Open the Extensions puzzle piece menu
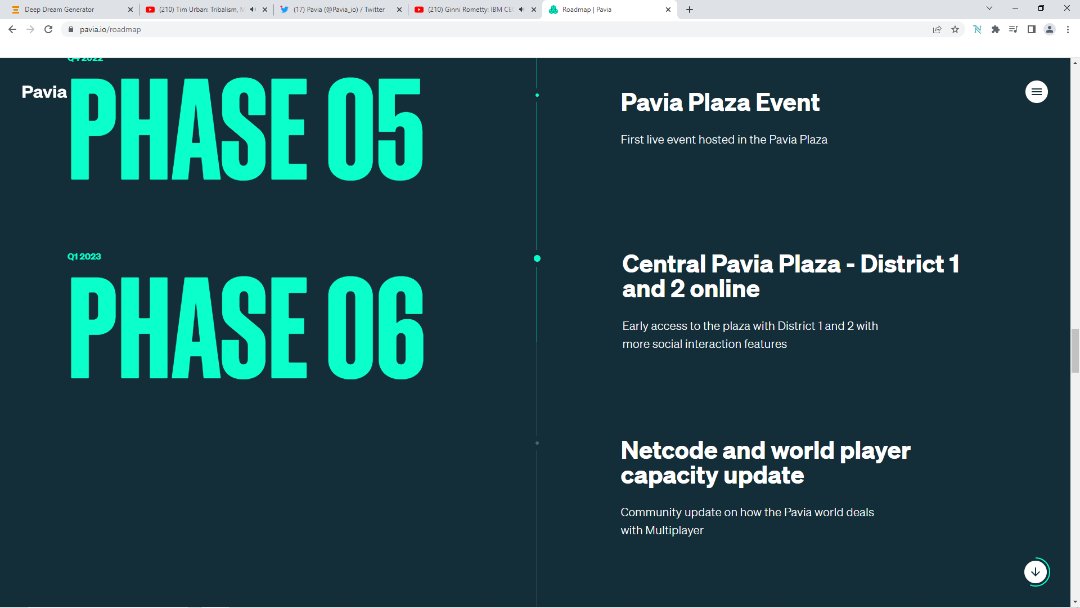The height and width of the screenshot is (608, 1080). coord(995,30)
